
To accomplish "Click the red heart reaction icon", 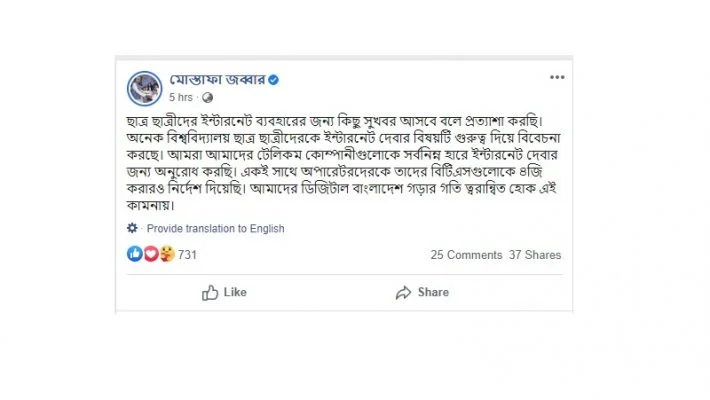I will pyautogui.click(x=150, y=255).
